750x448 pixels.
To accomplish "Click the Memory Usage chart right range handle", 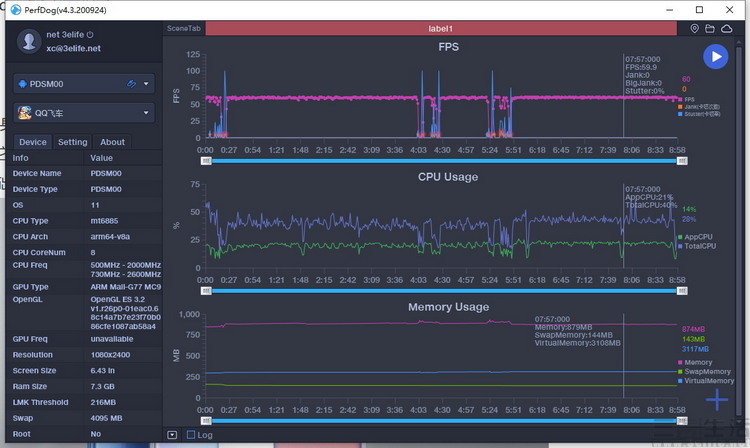I will [682, 421].
